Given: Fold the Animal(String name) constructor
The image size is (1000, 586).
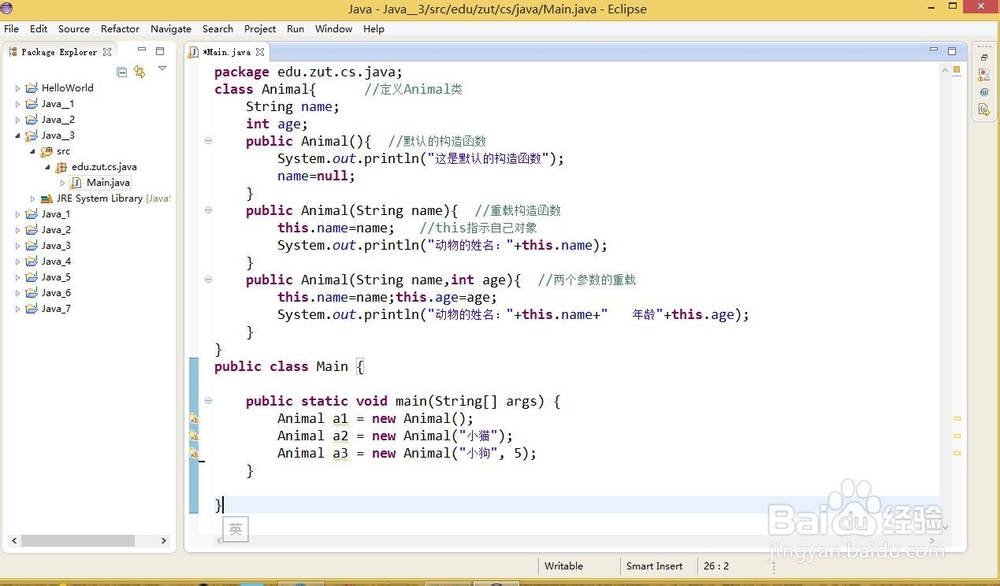Looking at the screenshot, I should 208,210.
